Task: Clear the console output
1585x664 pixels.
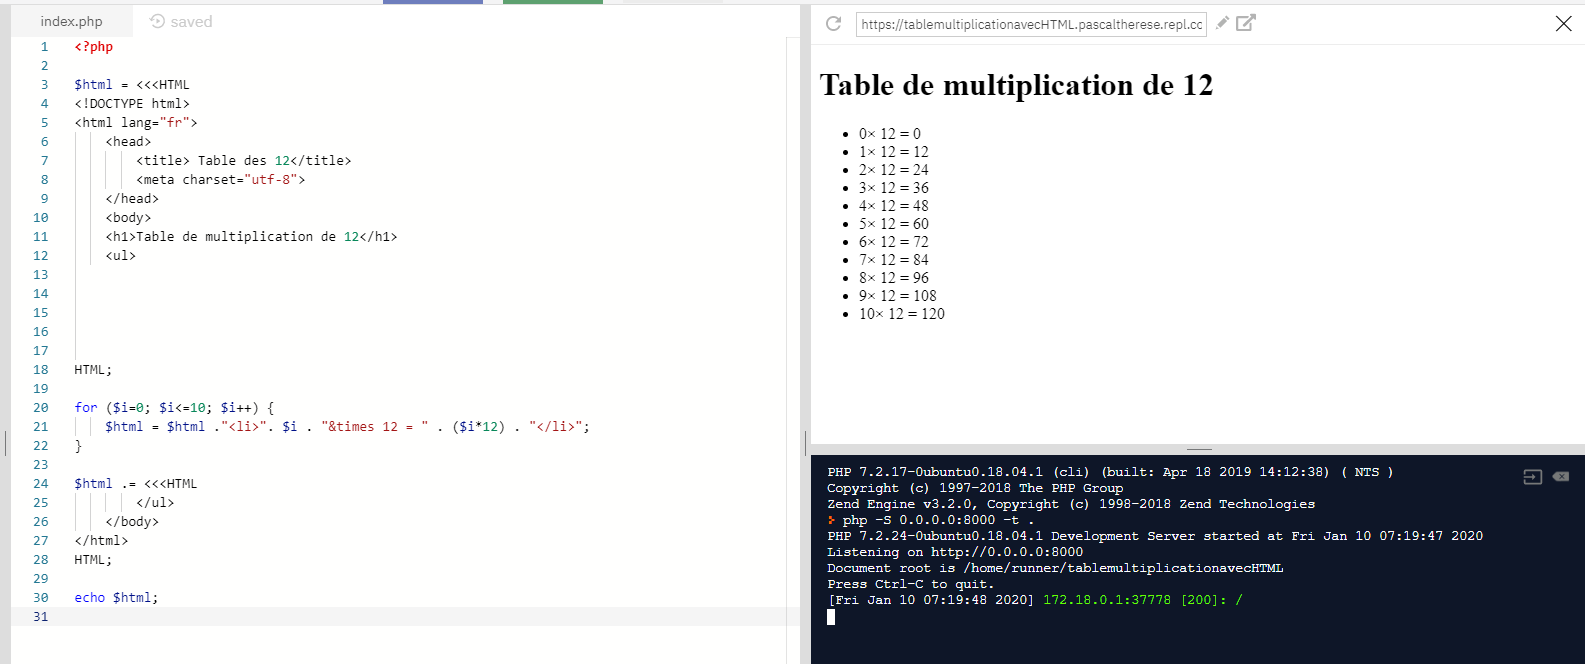Action: (x=1560, y=477)
